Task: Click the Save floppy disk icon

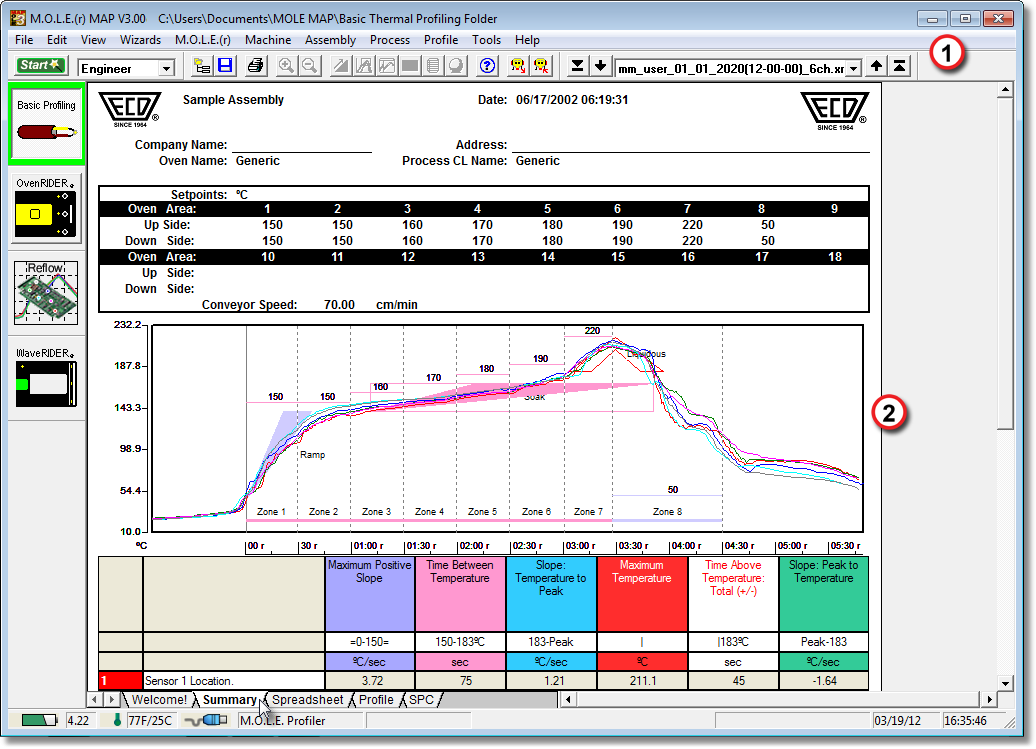Action: point(225,66)
